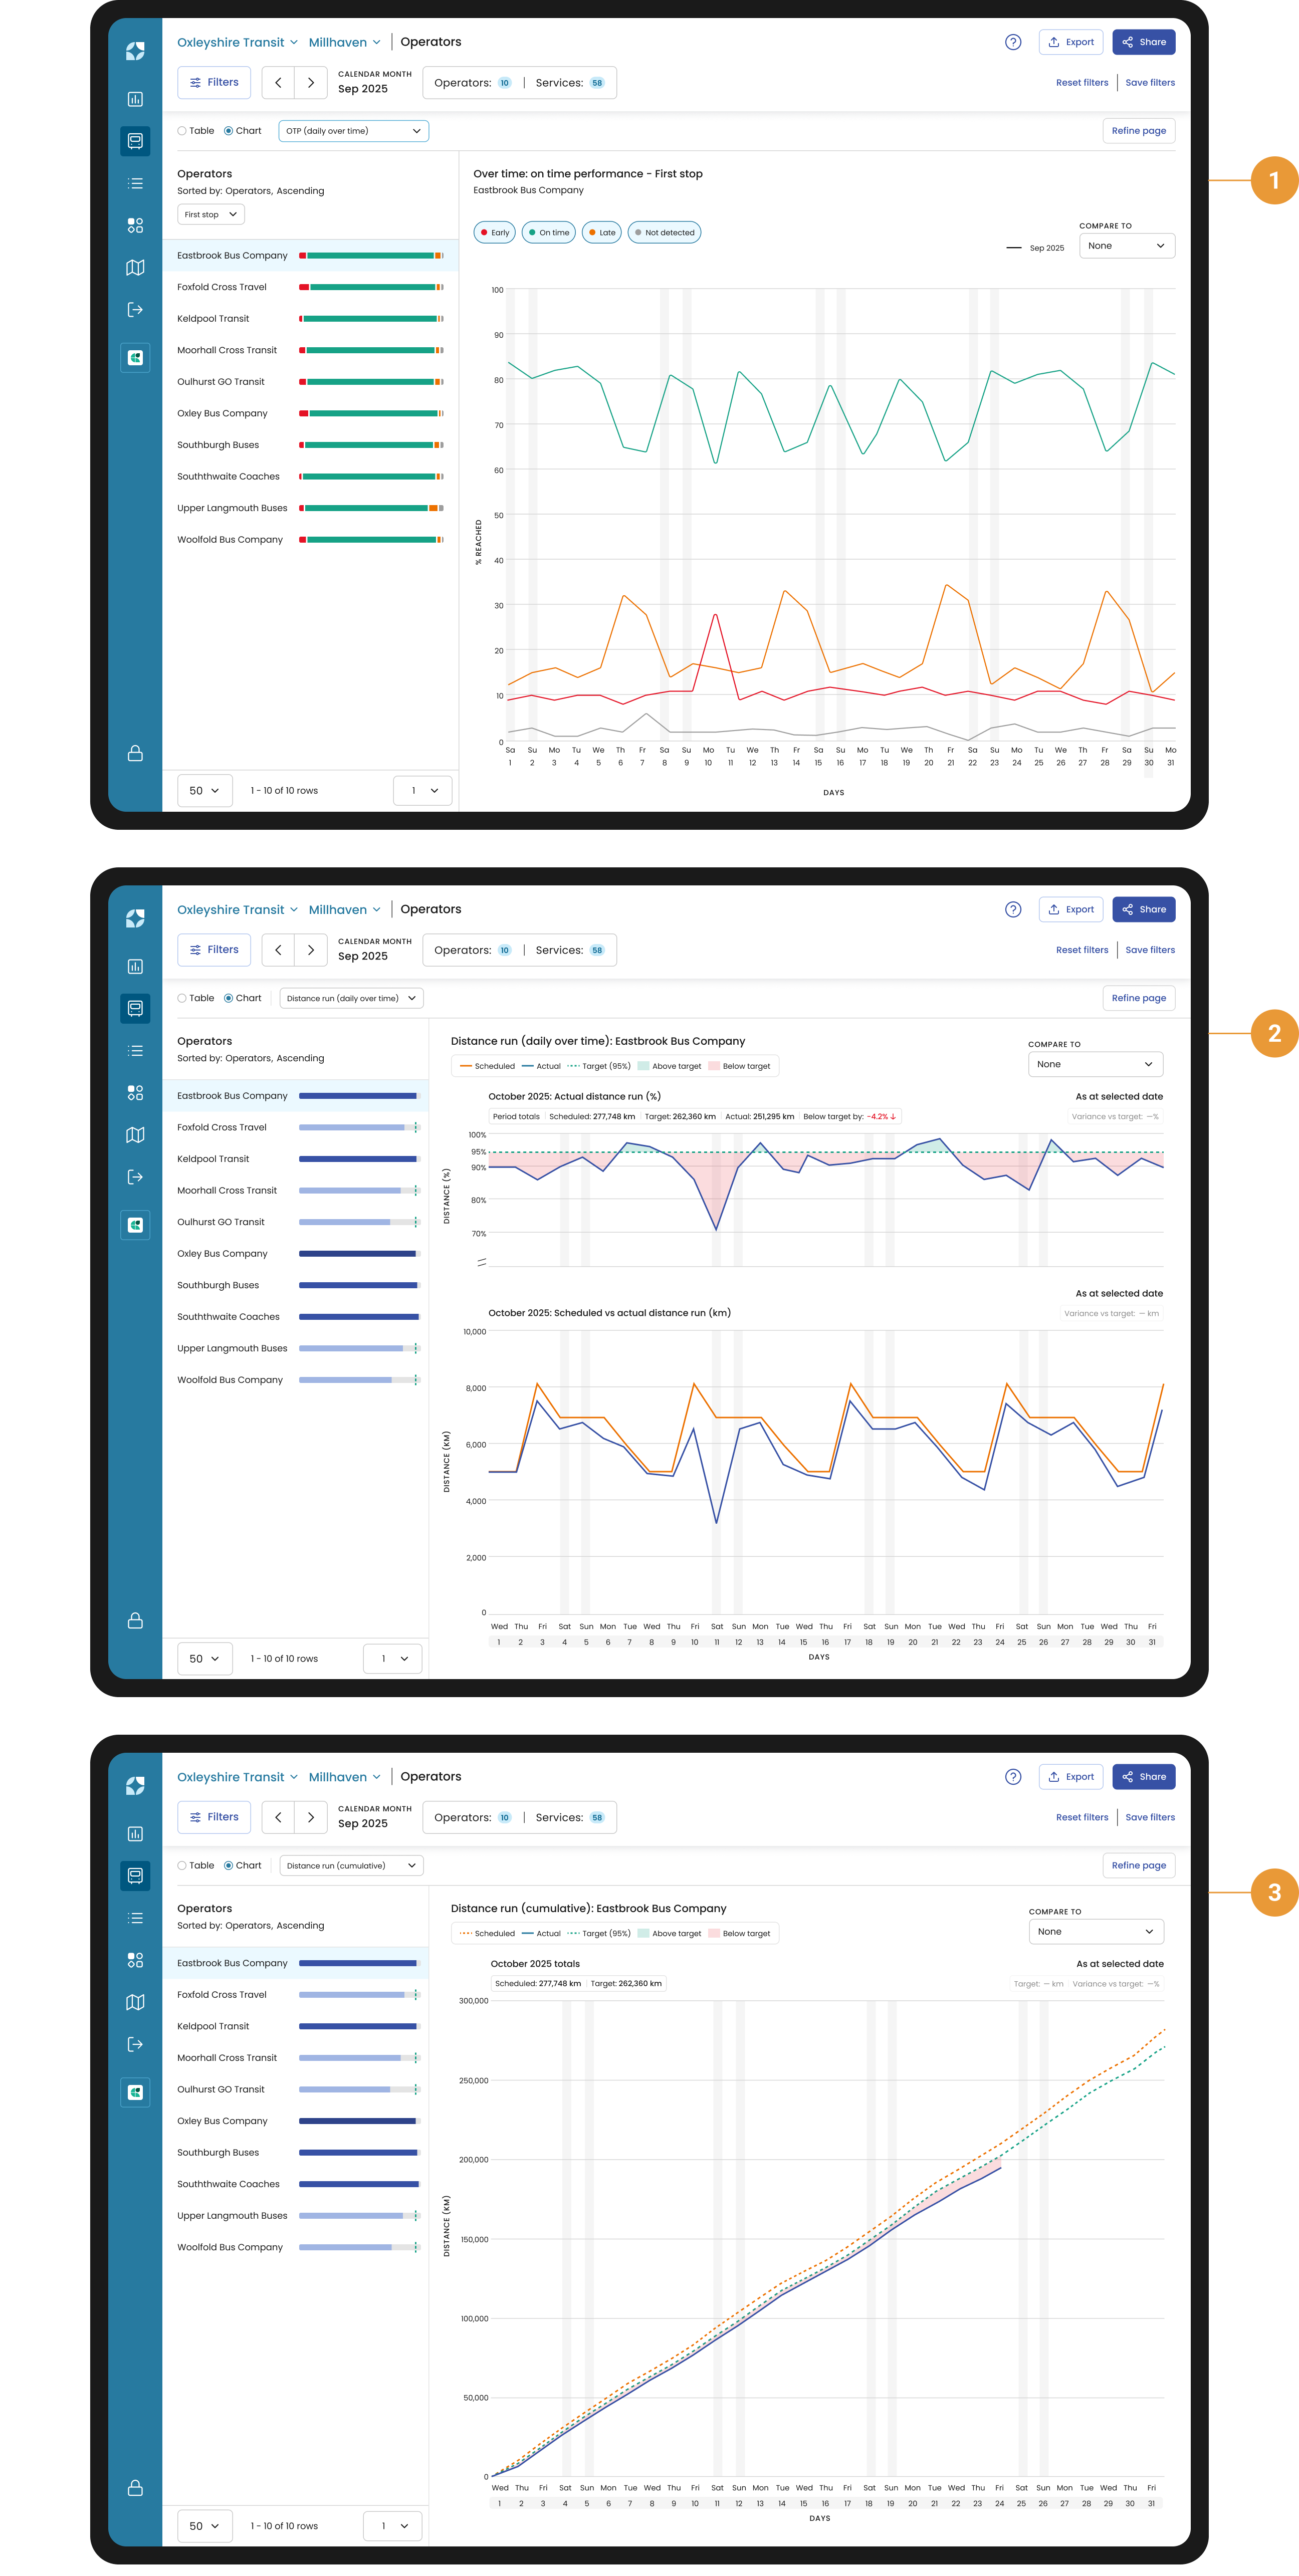Open Millhaven menu in middle screenshot
This screenshot has width=1299, height=2576.
344,909
